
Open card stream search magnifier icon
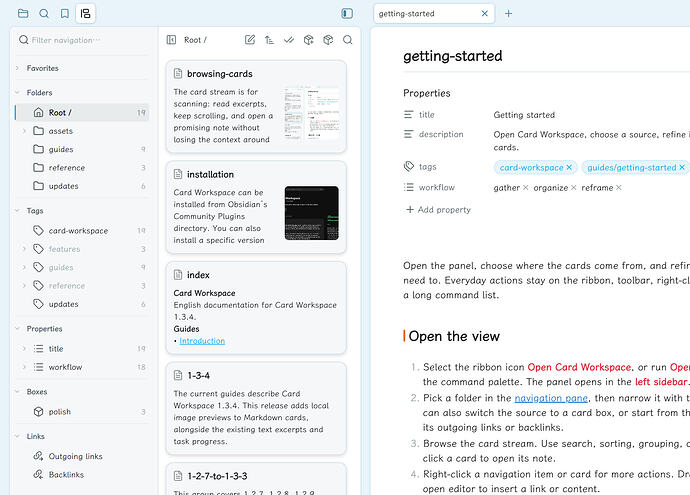click(348, 40)
